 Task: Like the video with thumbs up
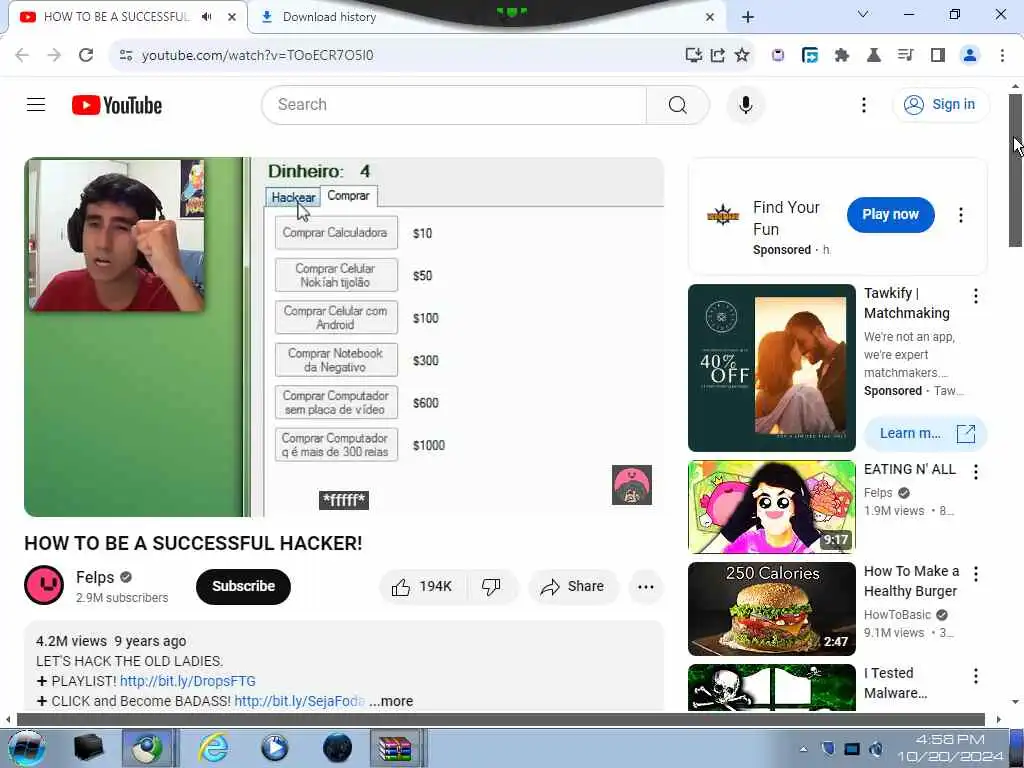click(423, 586)
